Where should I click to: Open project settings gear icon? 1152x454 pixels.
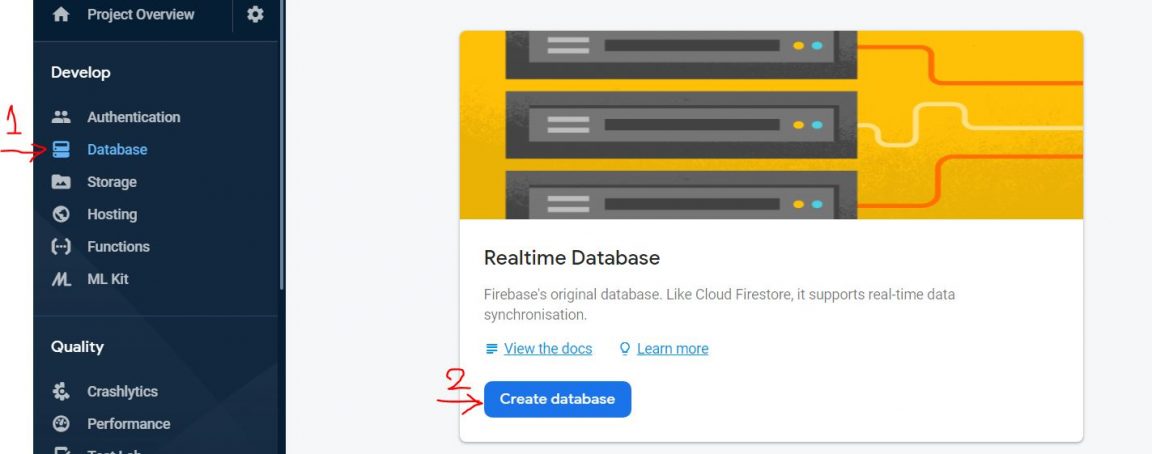(x=255, y=14)
